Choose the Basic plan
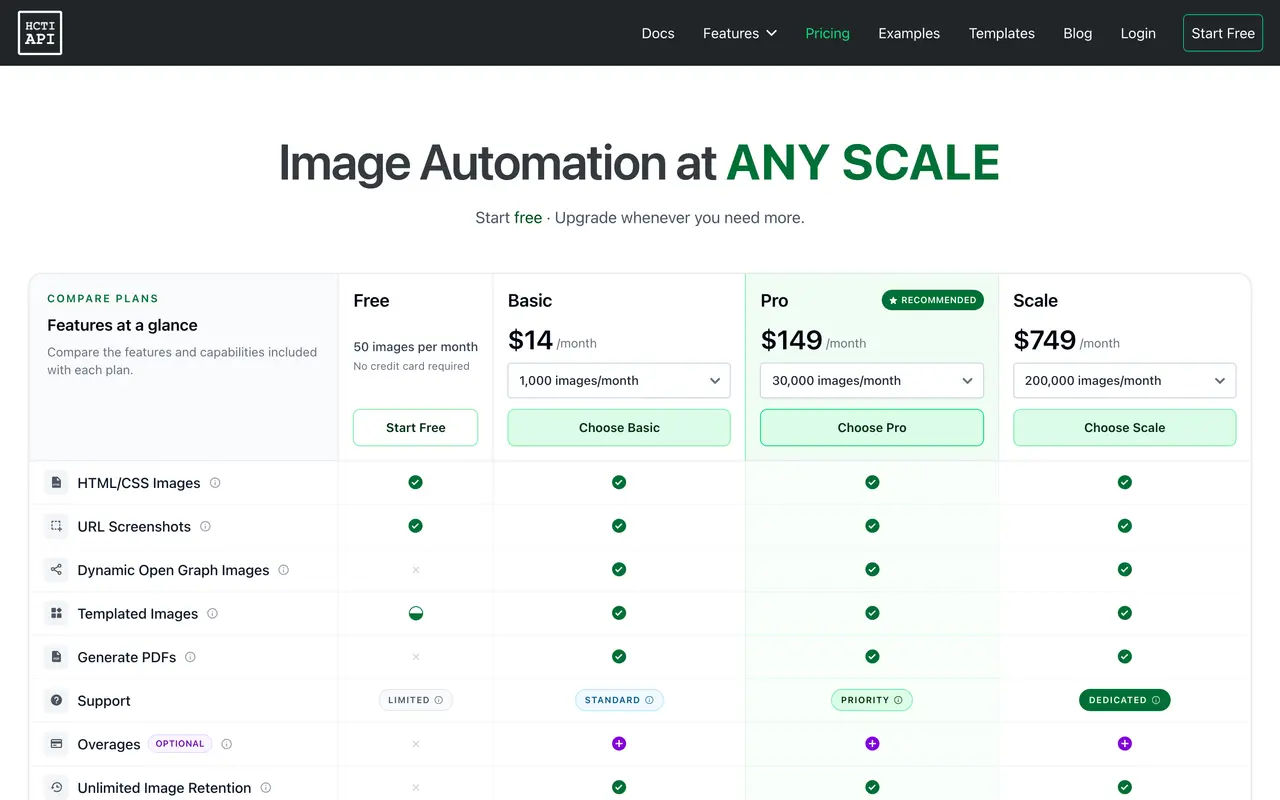The height and width of the screenshot is (800, 1280). pyautogui.click(x=619, y=427)
